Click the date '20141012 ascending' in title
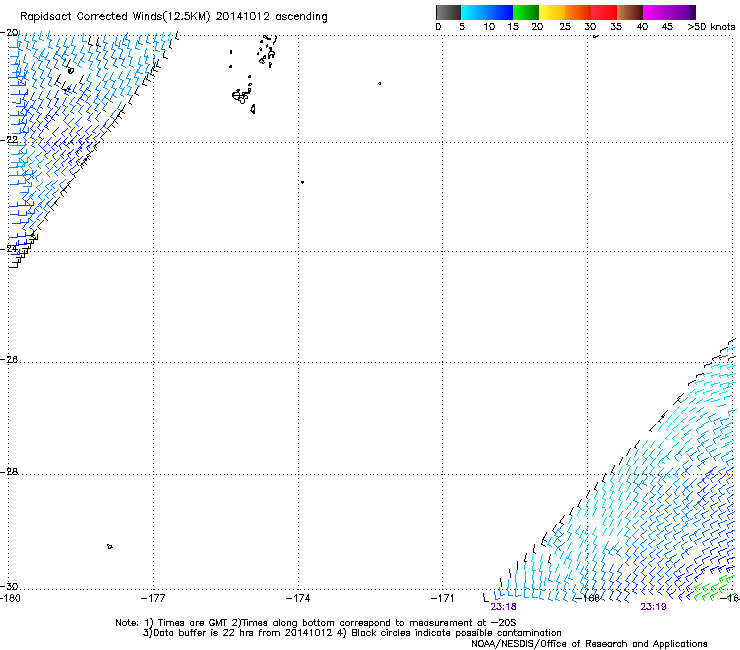This screenshot has width=740, height=650. pyautogui.click(x=271, y=17)
